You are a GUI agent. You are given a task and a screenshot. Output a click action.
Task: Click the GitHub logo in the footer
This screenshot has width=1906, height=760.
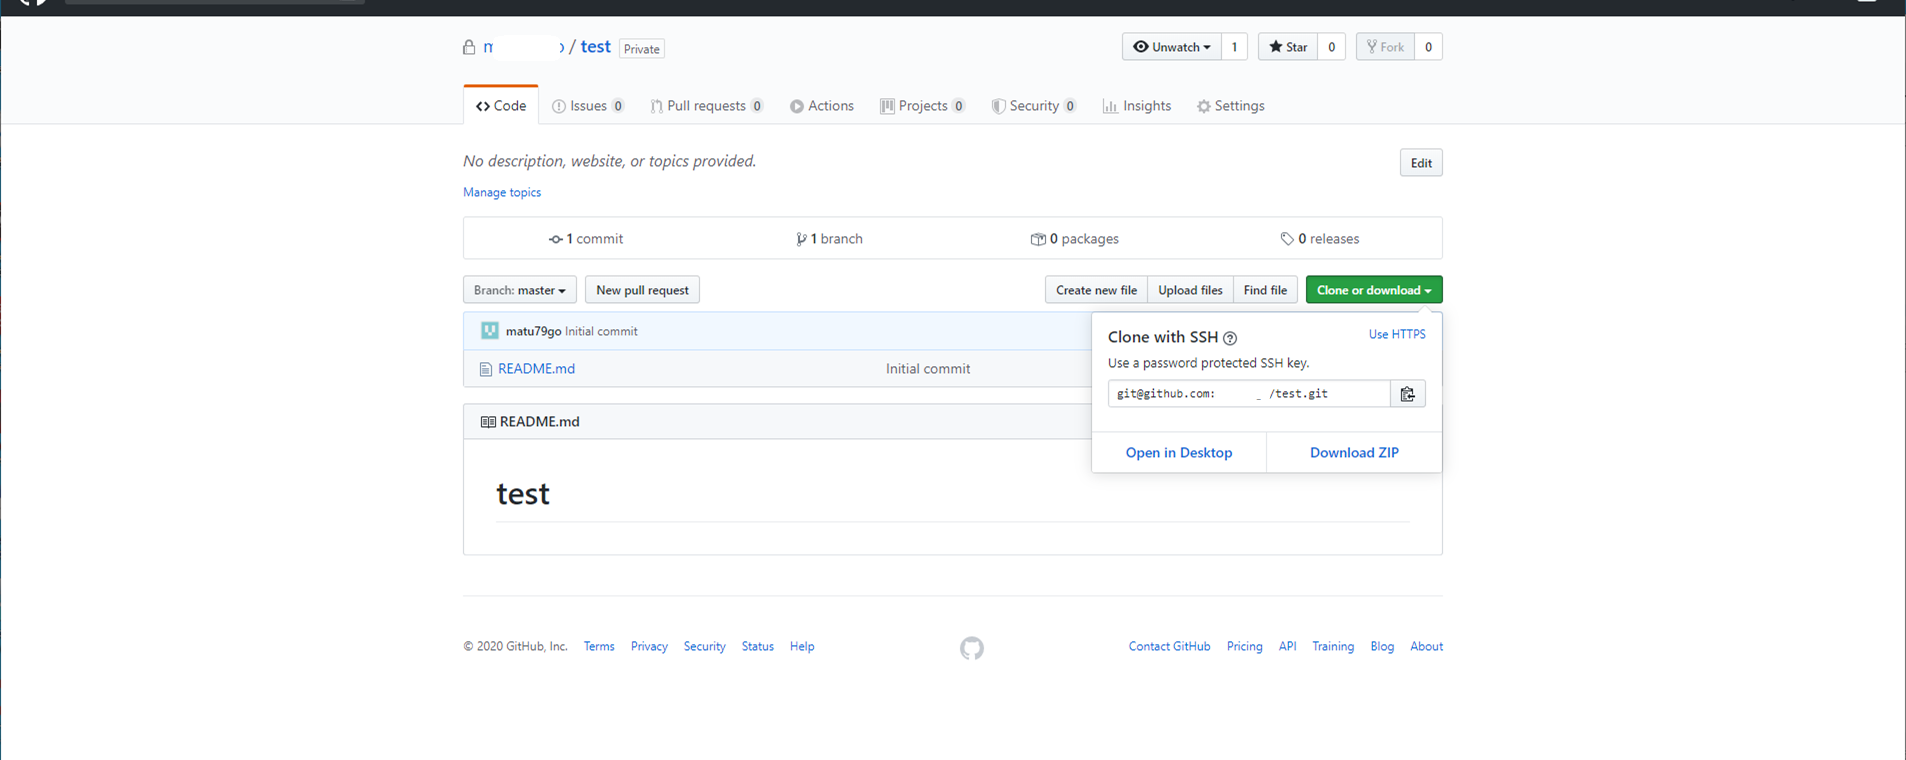pos(971,648)
